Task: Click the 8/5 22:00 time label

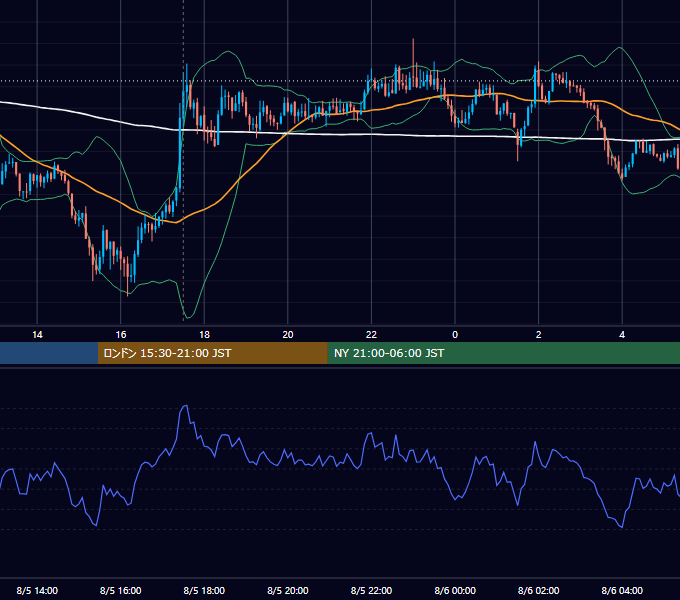Action: (x=371, y=590)
